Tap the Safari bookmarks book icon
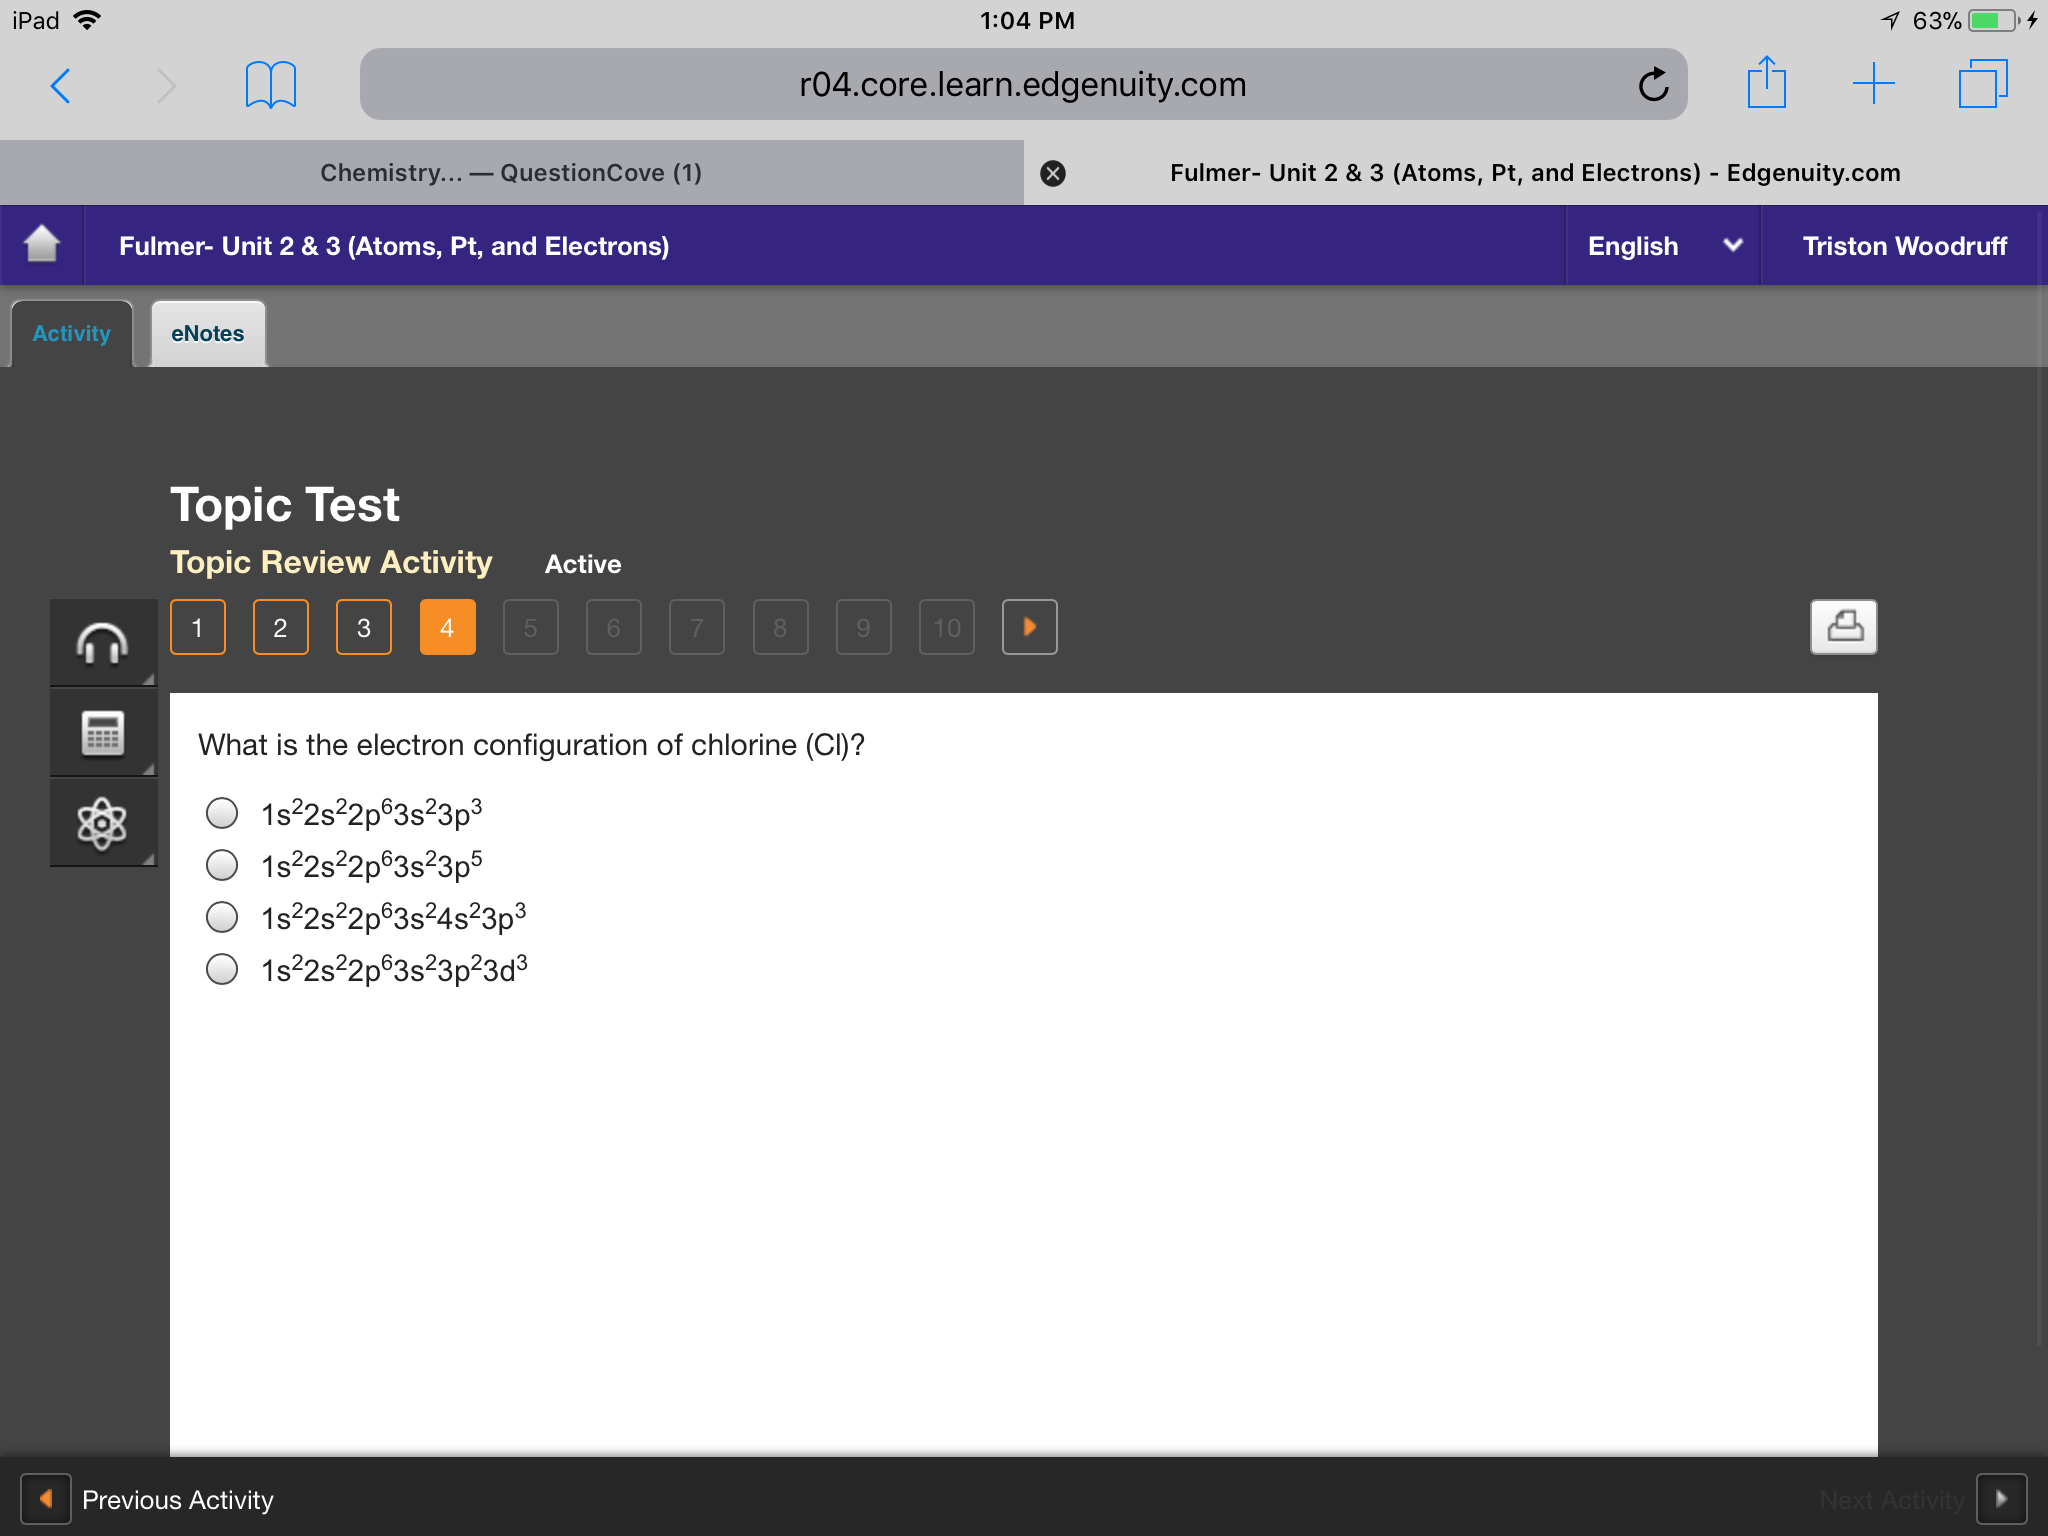The image size is (2048, 1536). pyautogui.click(x=270, y=85)
